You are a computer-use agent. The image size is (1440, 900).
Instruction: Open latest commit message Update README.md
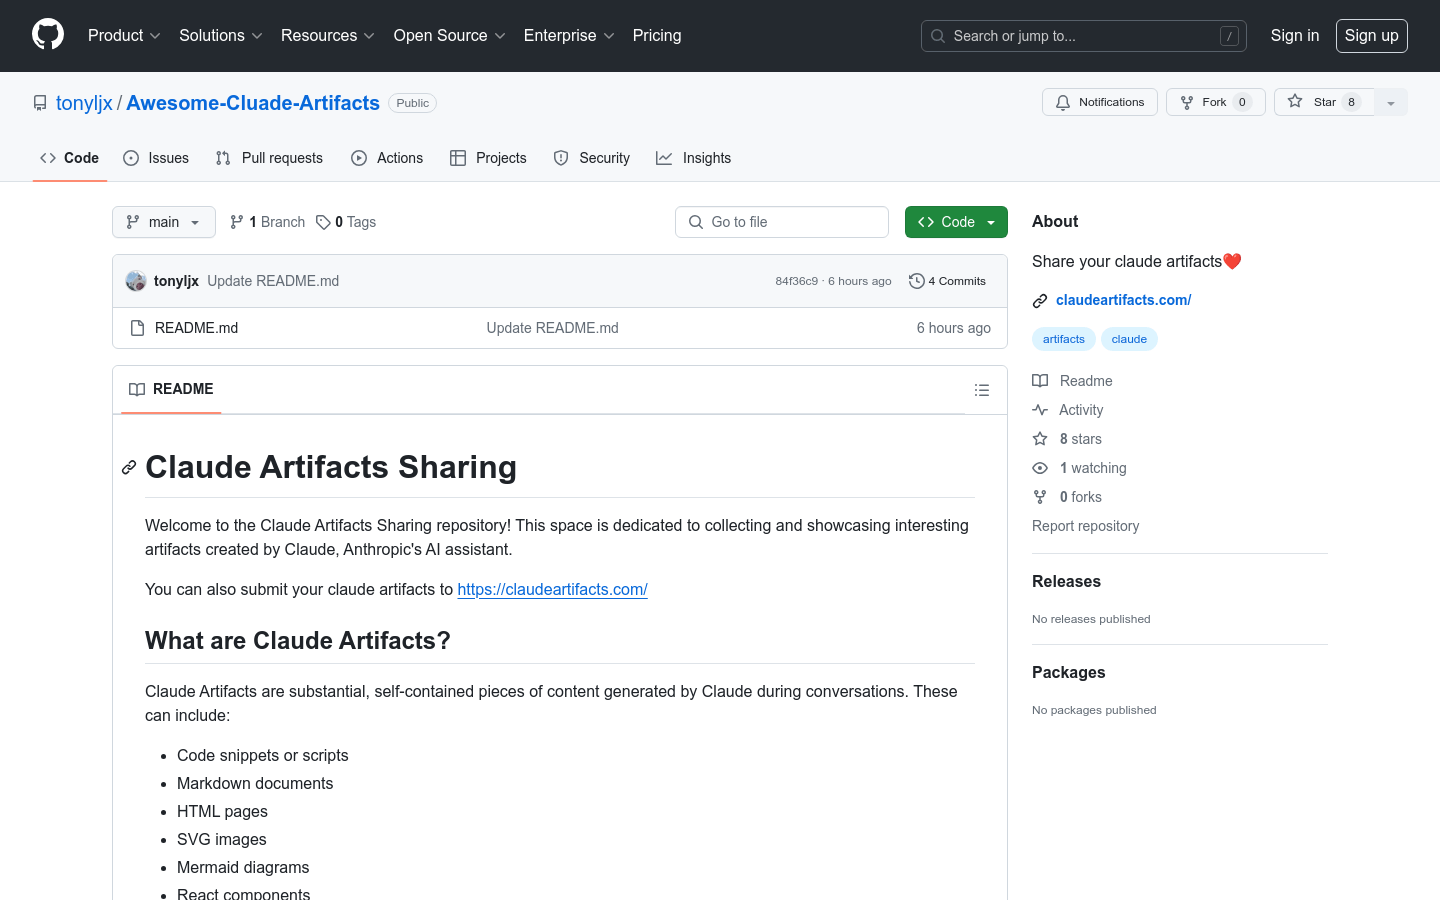tap(273, 281)
